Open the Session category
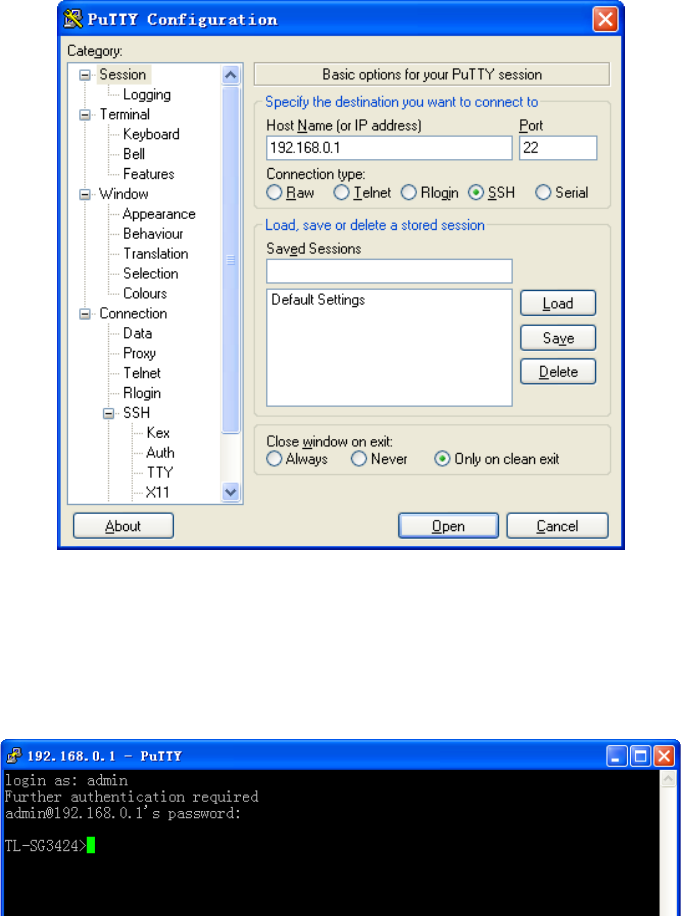The width and height of the screenshot is (681, 916). click(x=123, y=75)
